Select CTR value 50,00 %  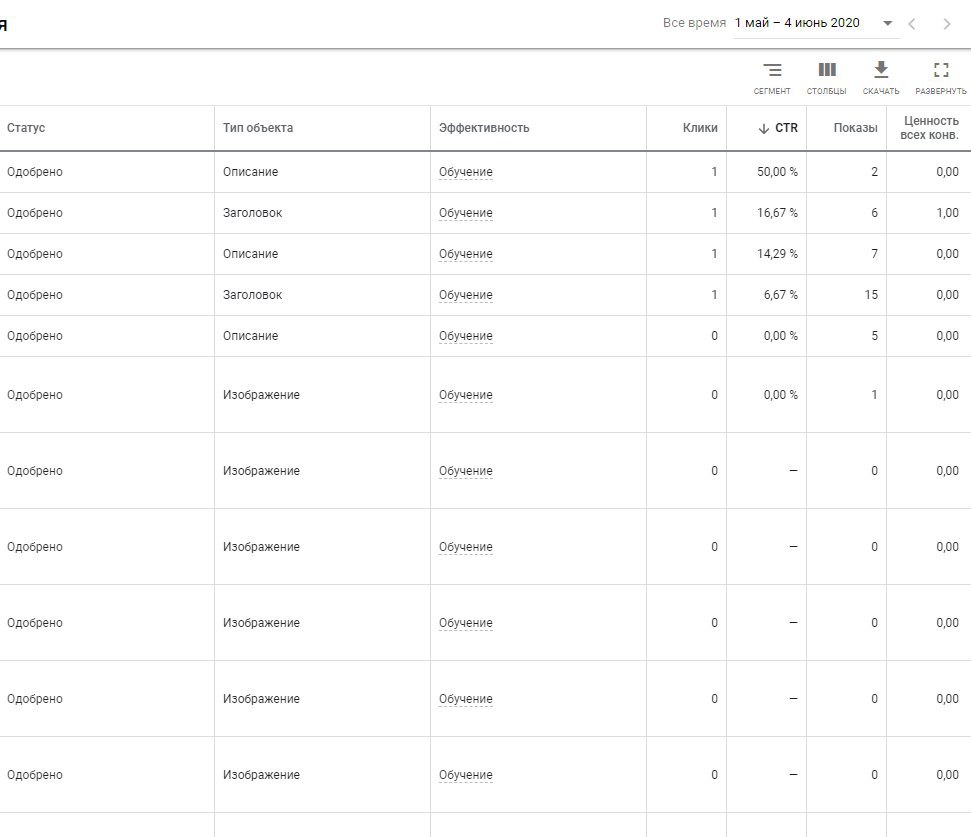pyautogui.click(x=777, y=171)
